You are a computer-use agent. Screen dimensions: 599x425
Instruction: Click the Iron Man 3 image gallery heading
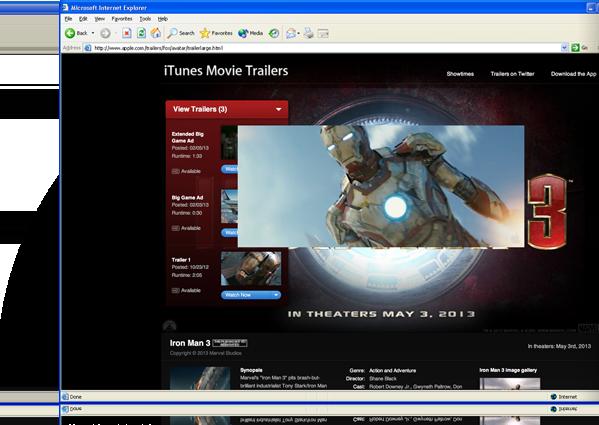point(508,370)
